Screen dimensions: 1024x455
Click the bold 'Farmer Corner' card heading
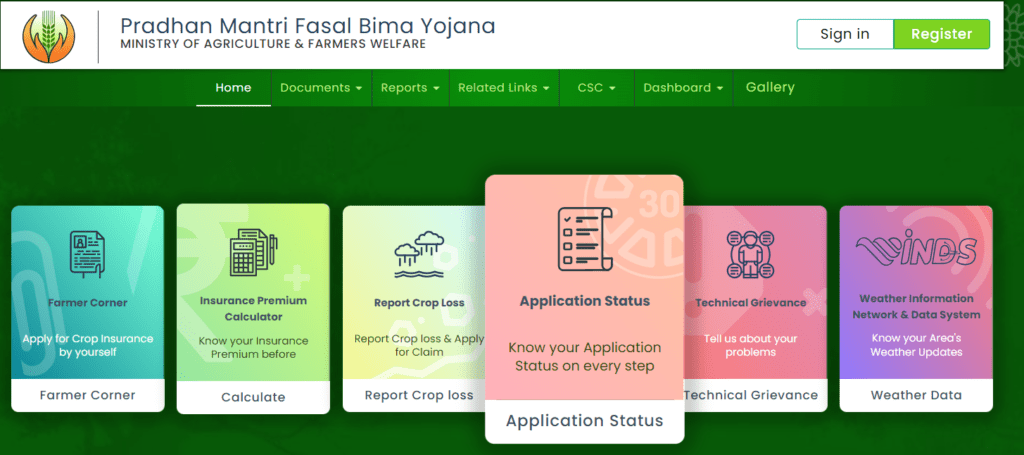[x=88, y=303]
